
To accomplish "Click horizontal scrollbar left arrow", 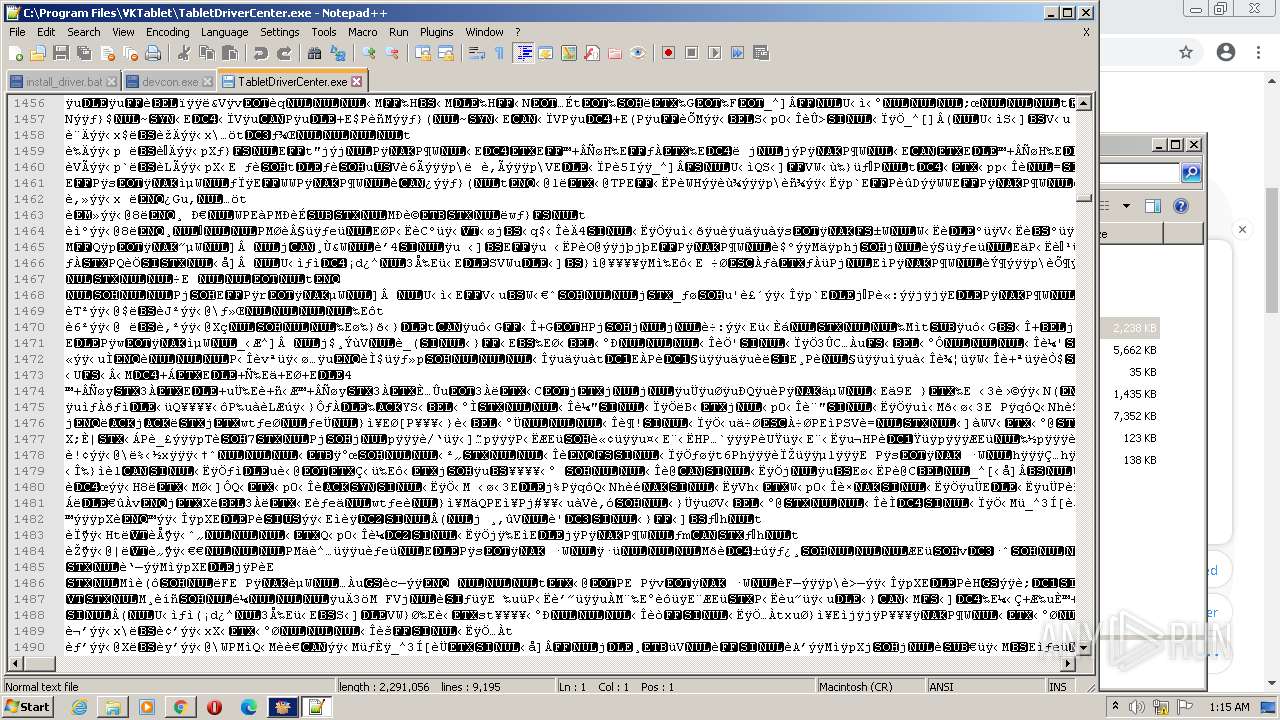I will click(x=15, y=664).
